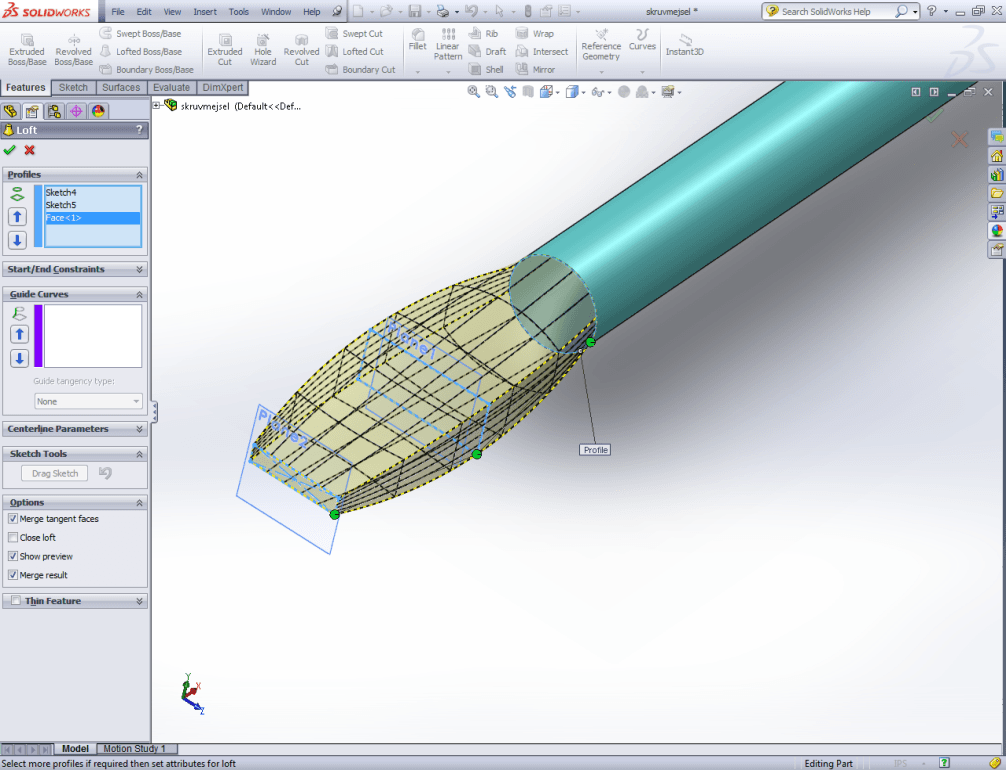Click the Intersect tool
Viewport: 1006px width, 770px height.
click(541, 51)
